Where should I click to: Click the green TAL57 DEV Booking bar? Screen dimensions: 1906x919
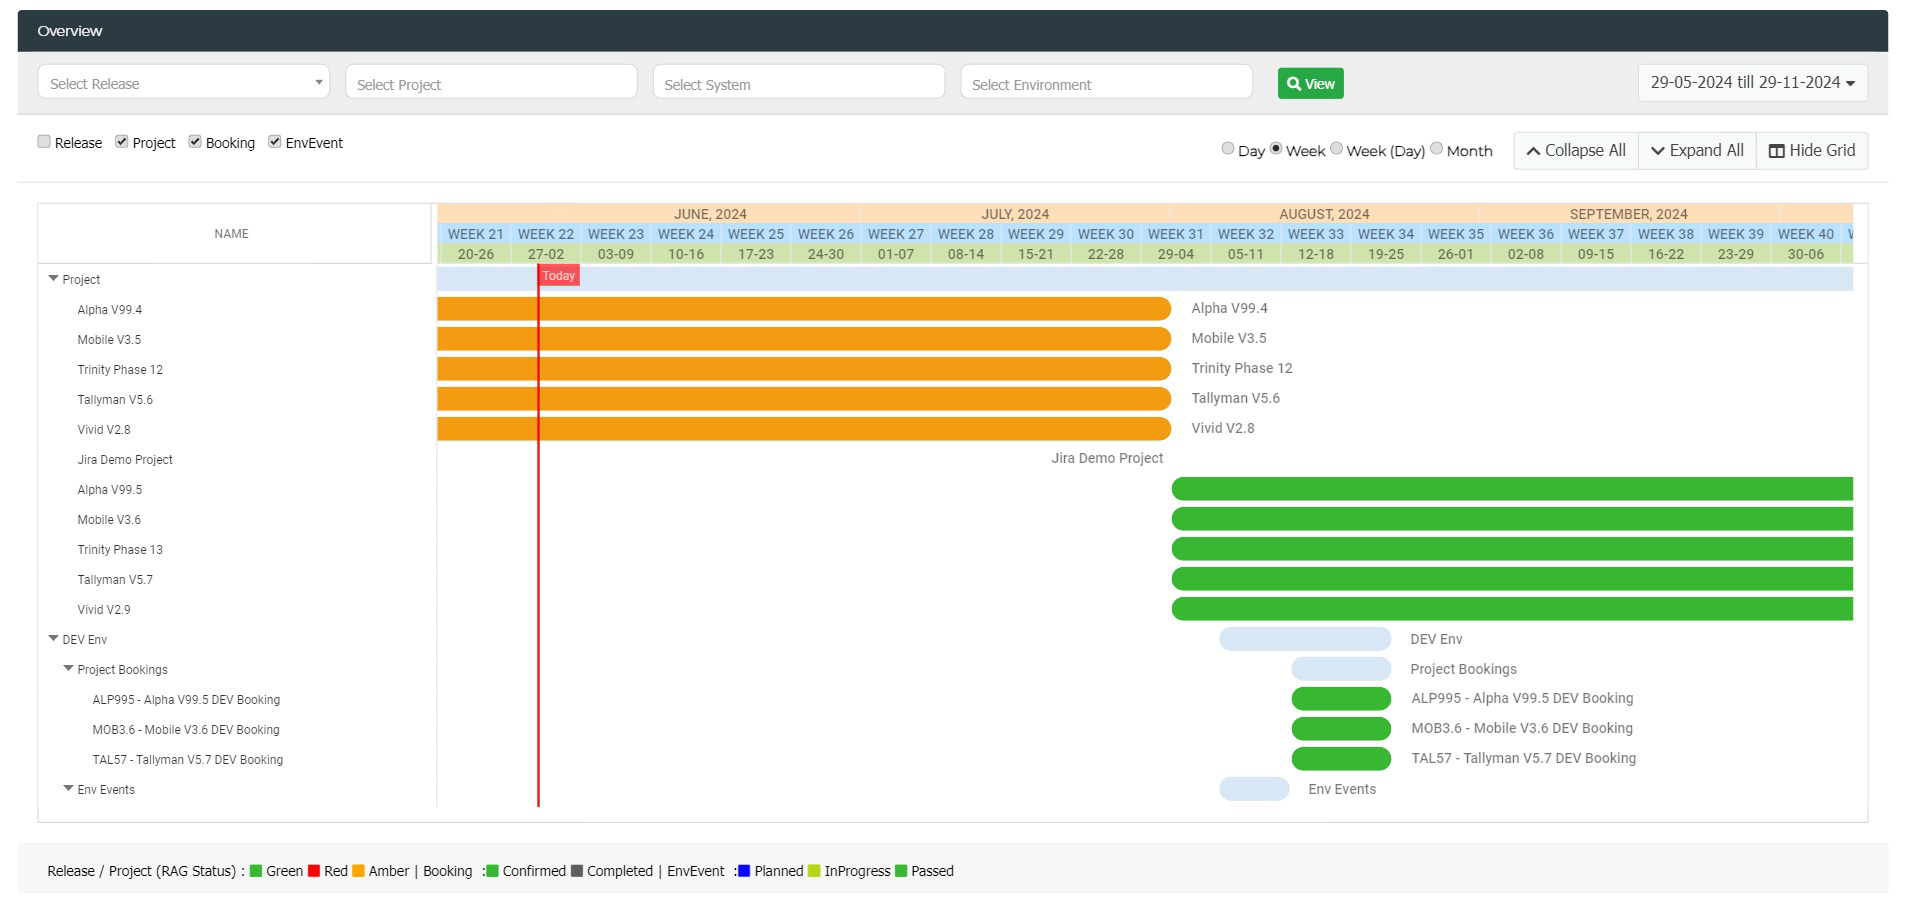point(1341,759)
